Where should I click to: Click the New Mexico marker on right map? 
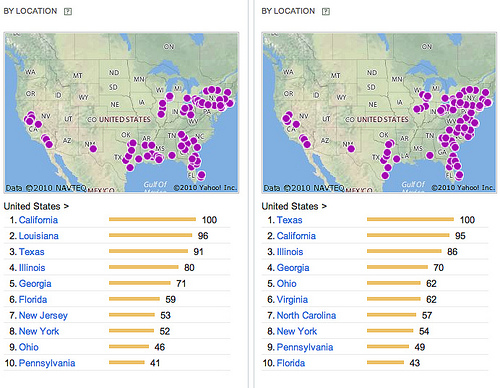pyautogui.click(x=351, y=149)
